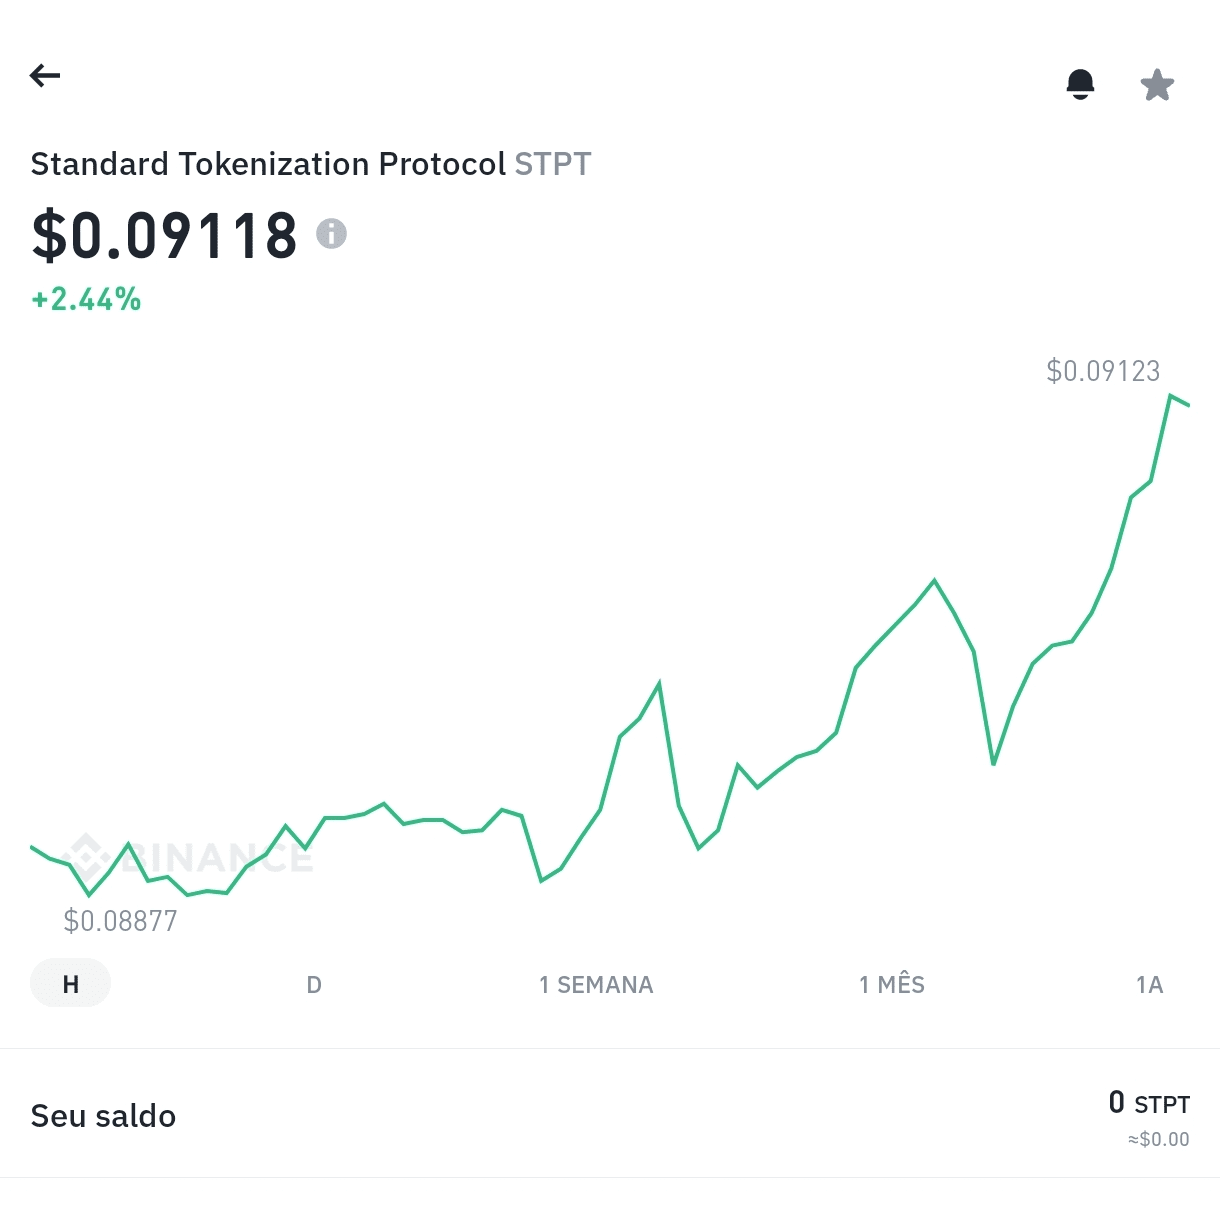Switch chart to D timeframe
The height and width of the screenshot is (1220, 1220).
tap(314, 985)
